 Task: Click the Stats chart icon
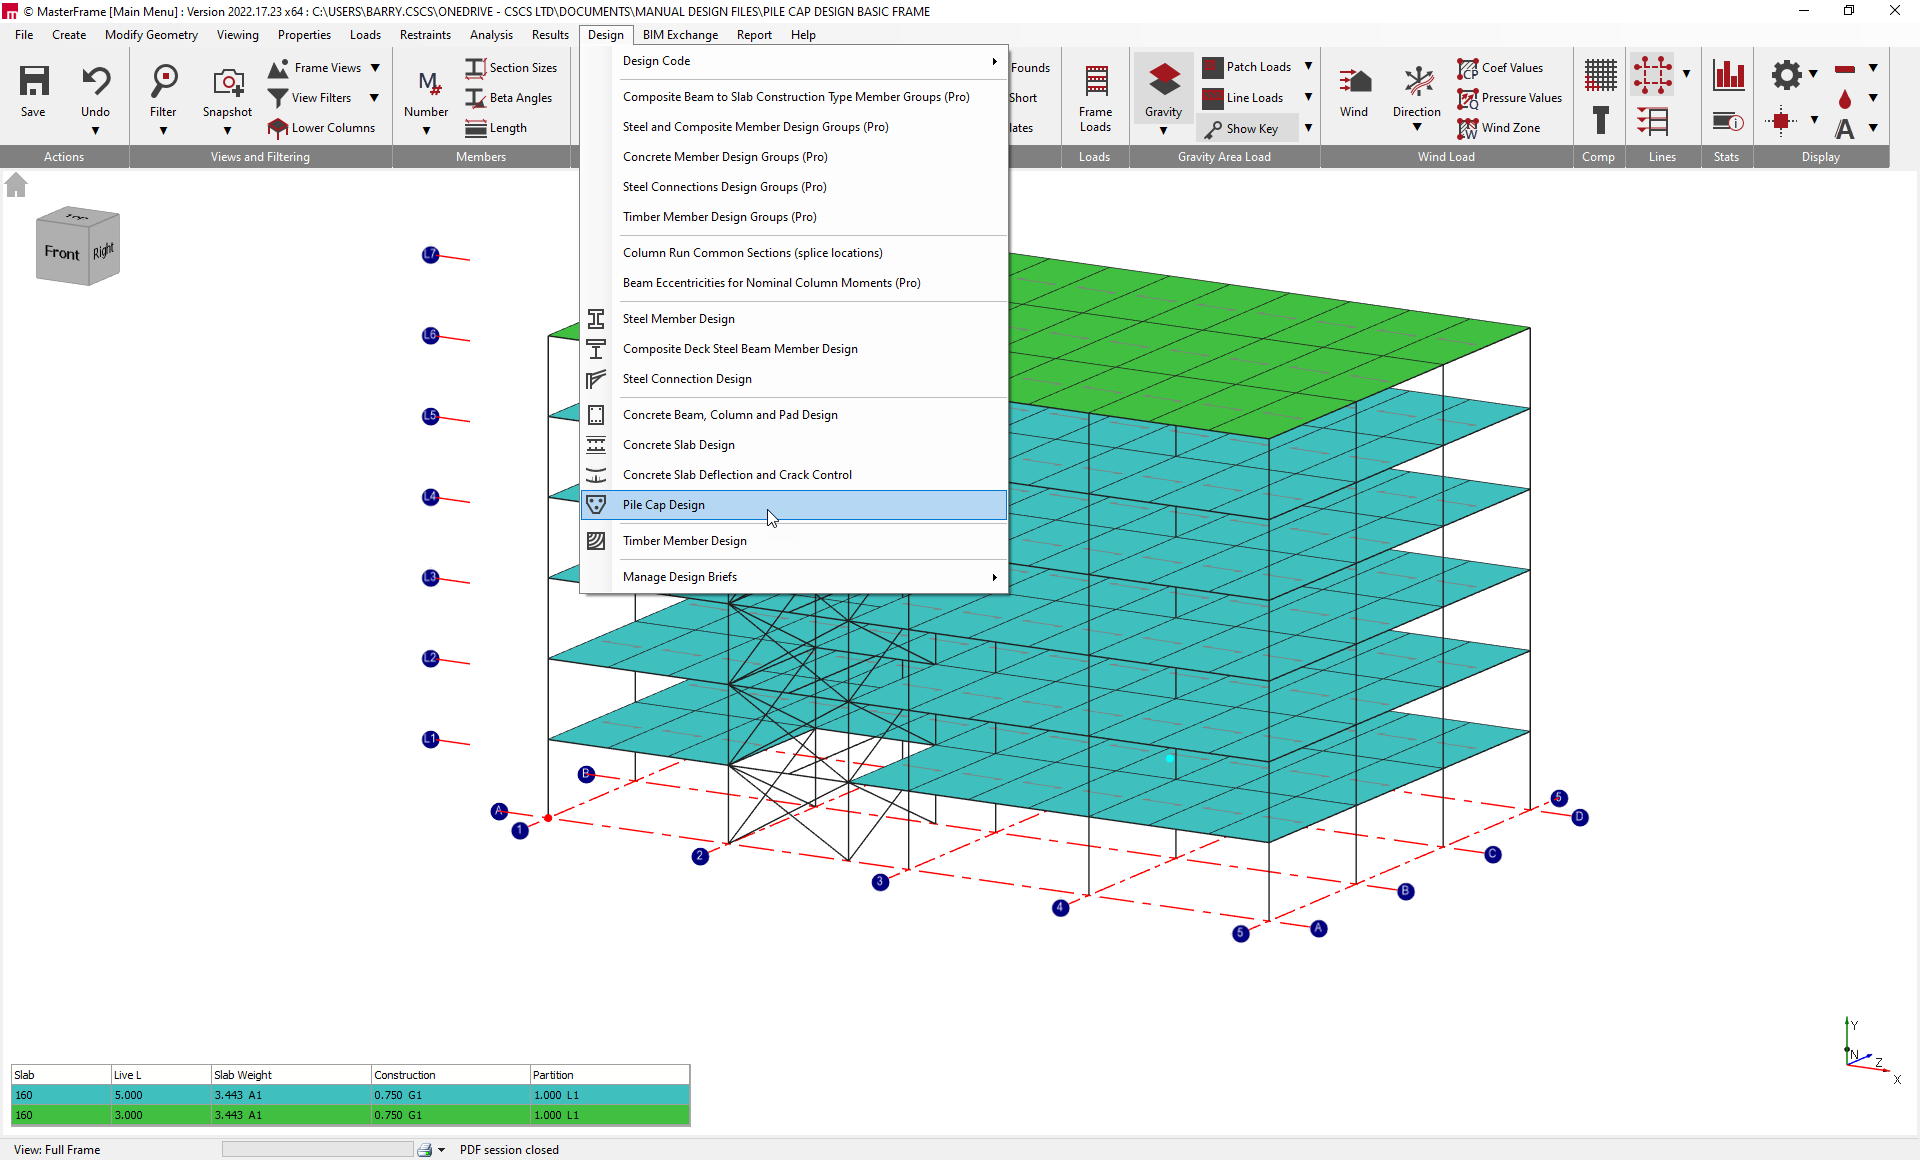coord(1728,75)
